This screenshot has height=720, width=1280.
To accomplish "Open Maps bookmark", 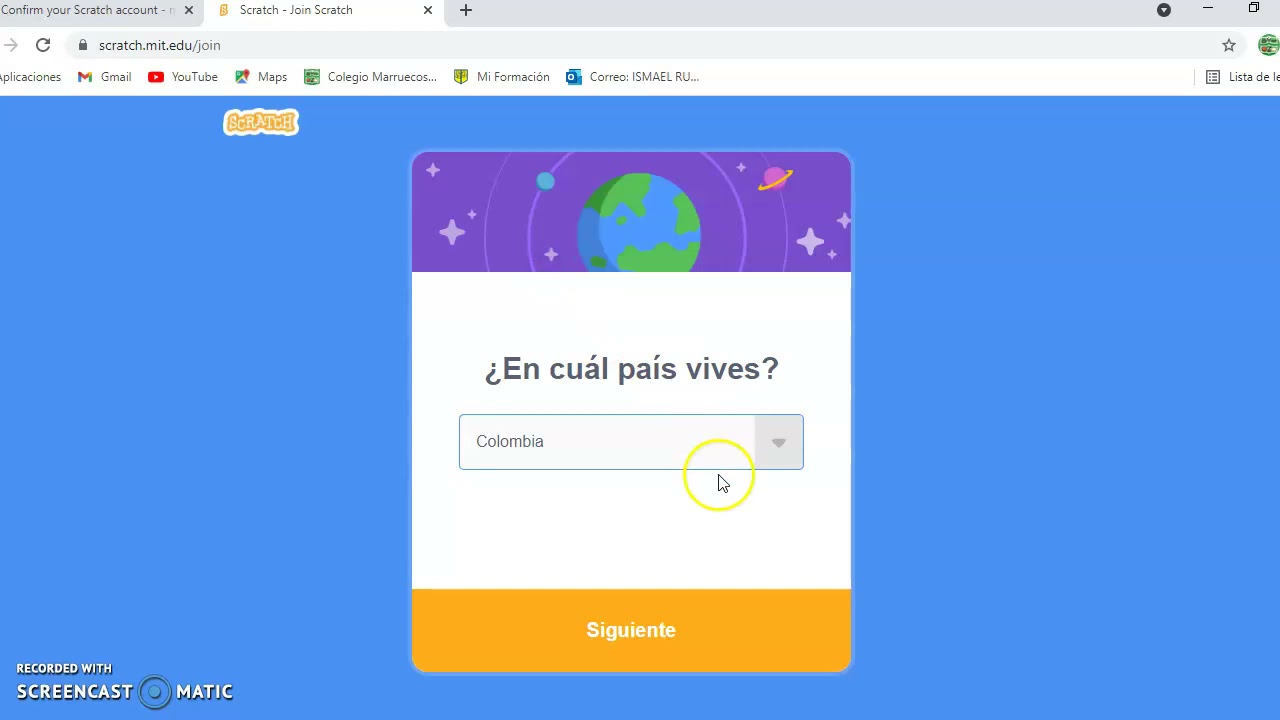I will coord(260,77).
